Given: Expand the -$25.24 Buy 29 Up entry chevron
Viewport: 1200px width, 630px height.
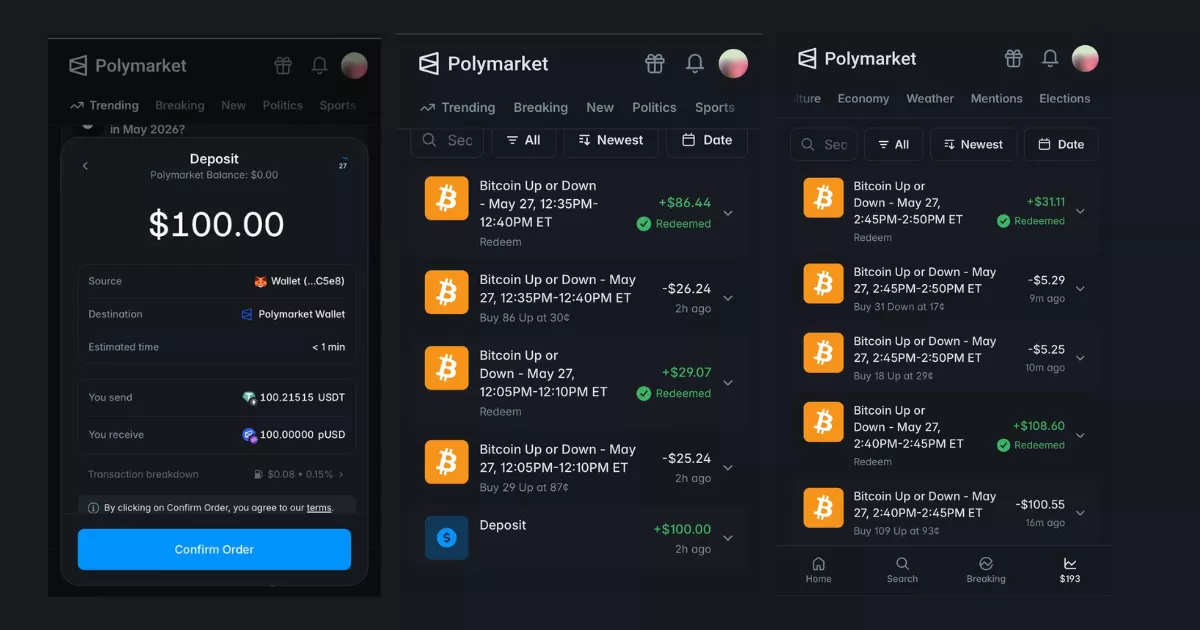Looking at the screenshot, I should 728,468.
